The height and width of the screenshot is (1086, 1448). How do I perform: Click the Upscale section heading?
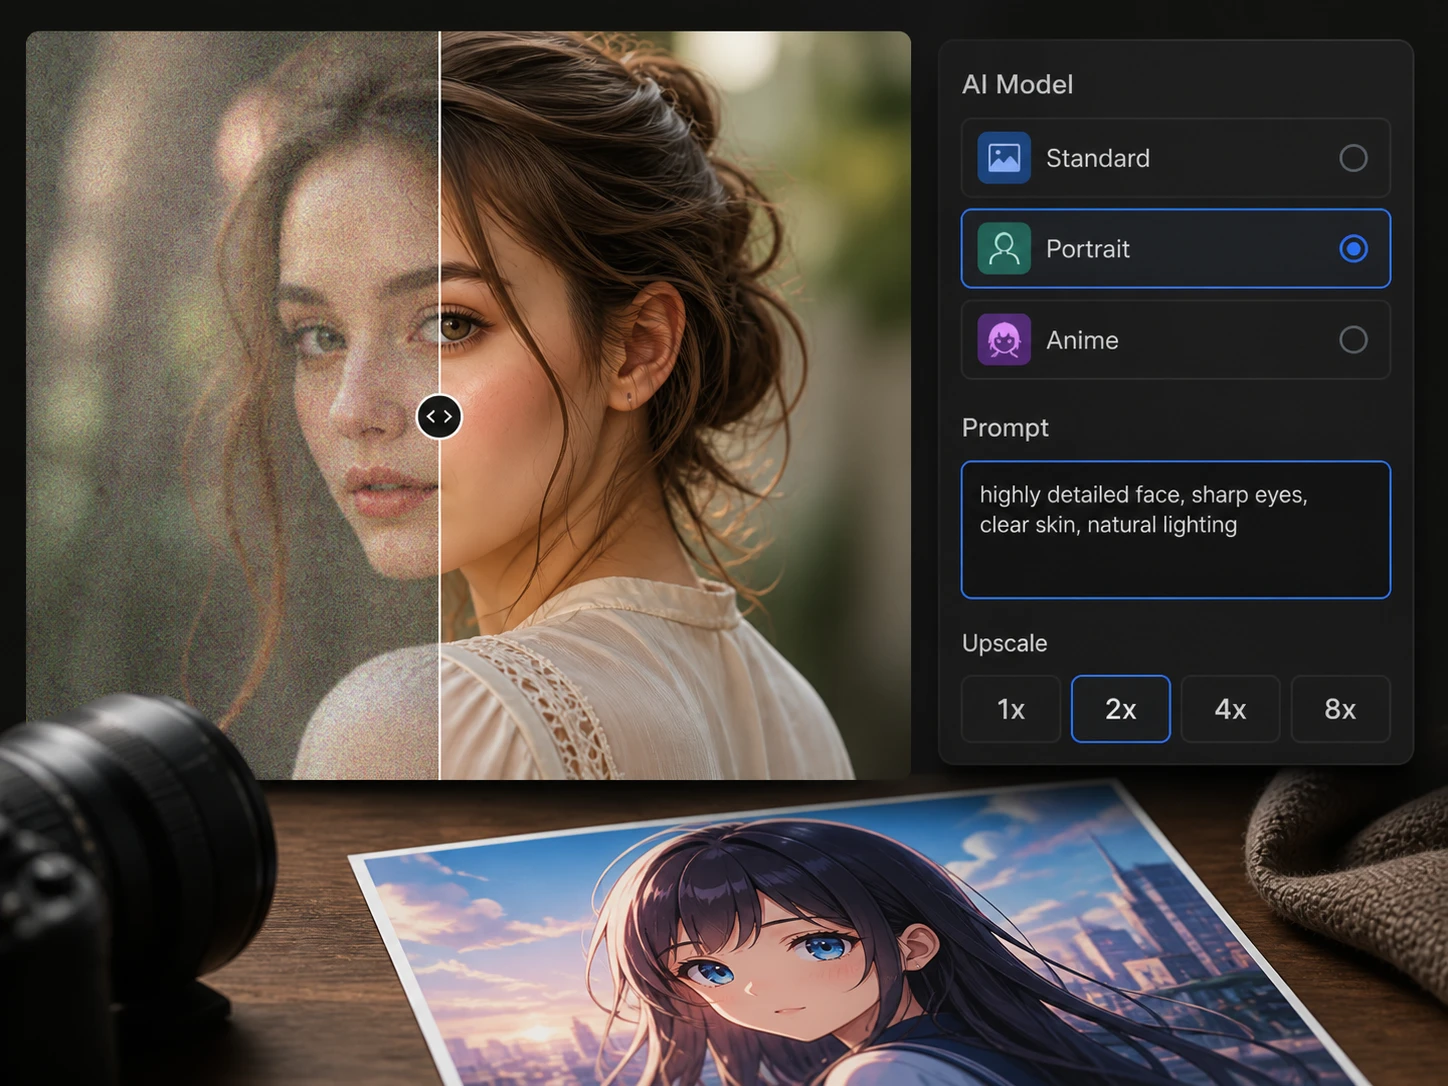pyautogui.click(x=1004, y=643)
